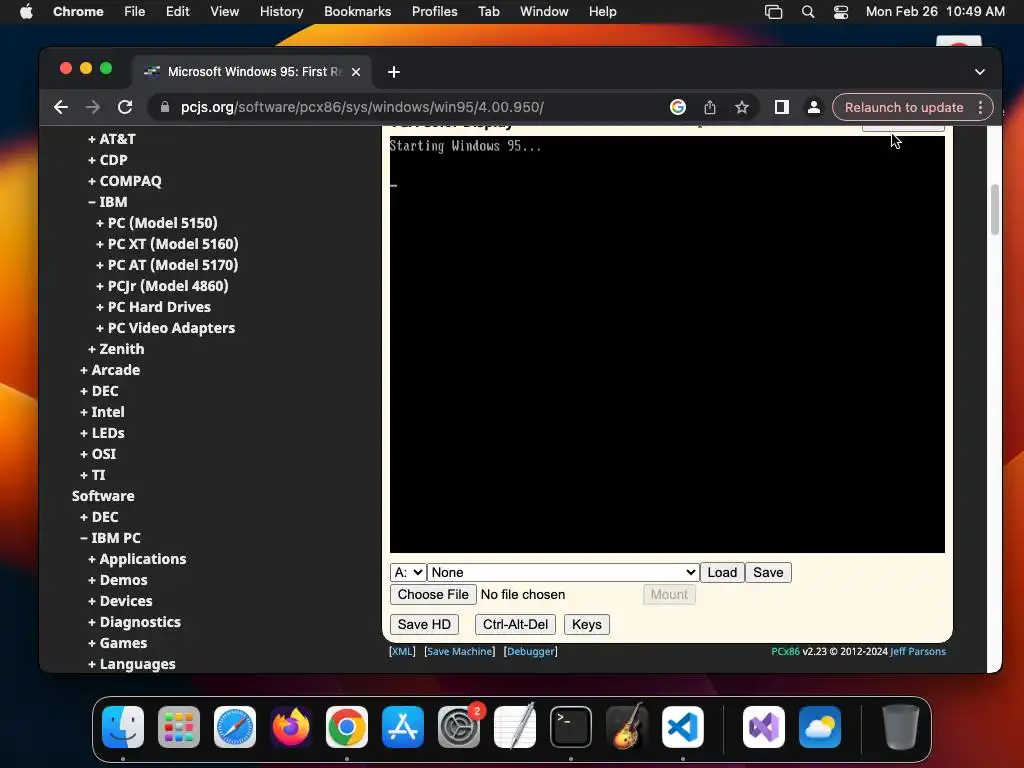The height and width of the screenshot is (768, 1024).
Task: Bookmark this page with the star
Action: point(742,107)
